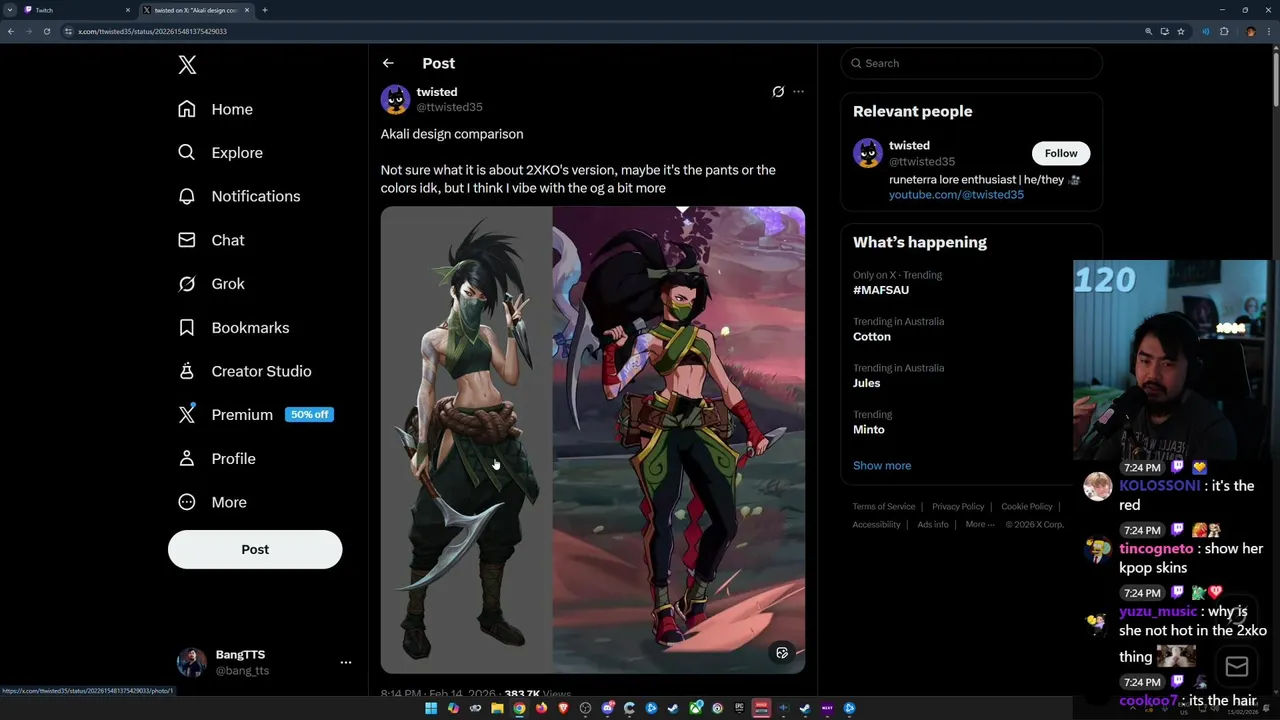Screen dimensions: 1280x720
Task: Click the mail envelope overlay button
Action: [1237, 666]
